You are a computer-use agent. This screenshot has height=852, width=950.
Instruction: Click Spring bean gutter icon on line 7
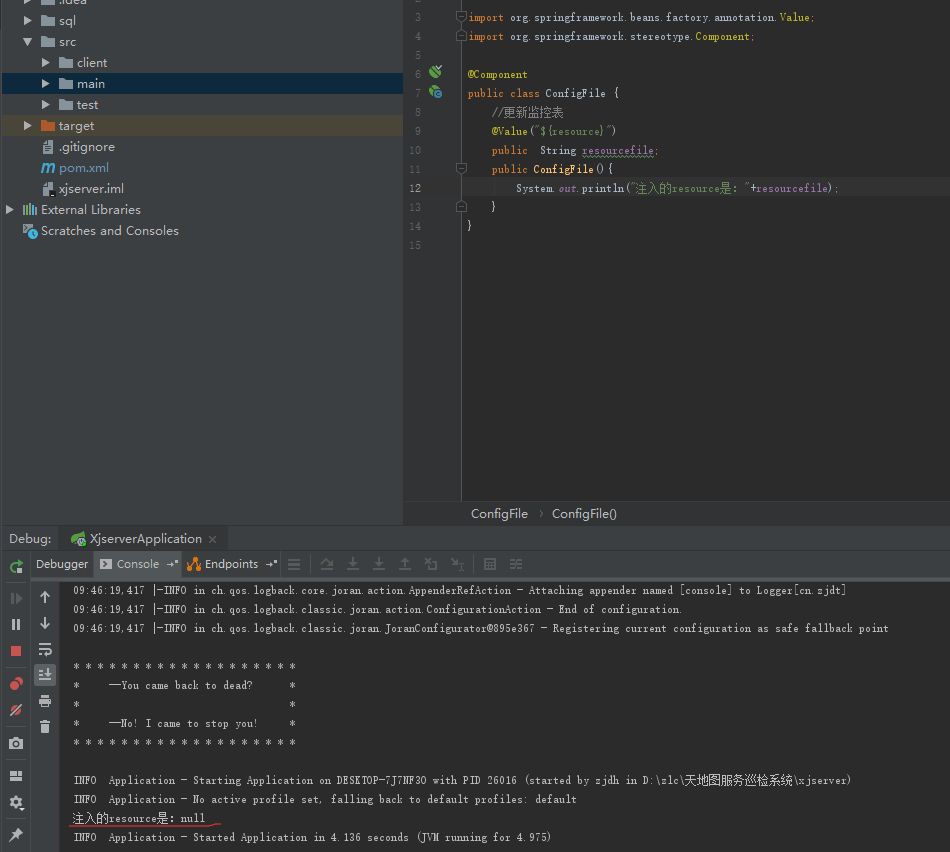pyautogui.click(x=436, y=92)
